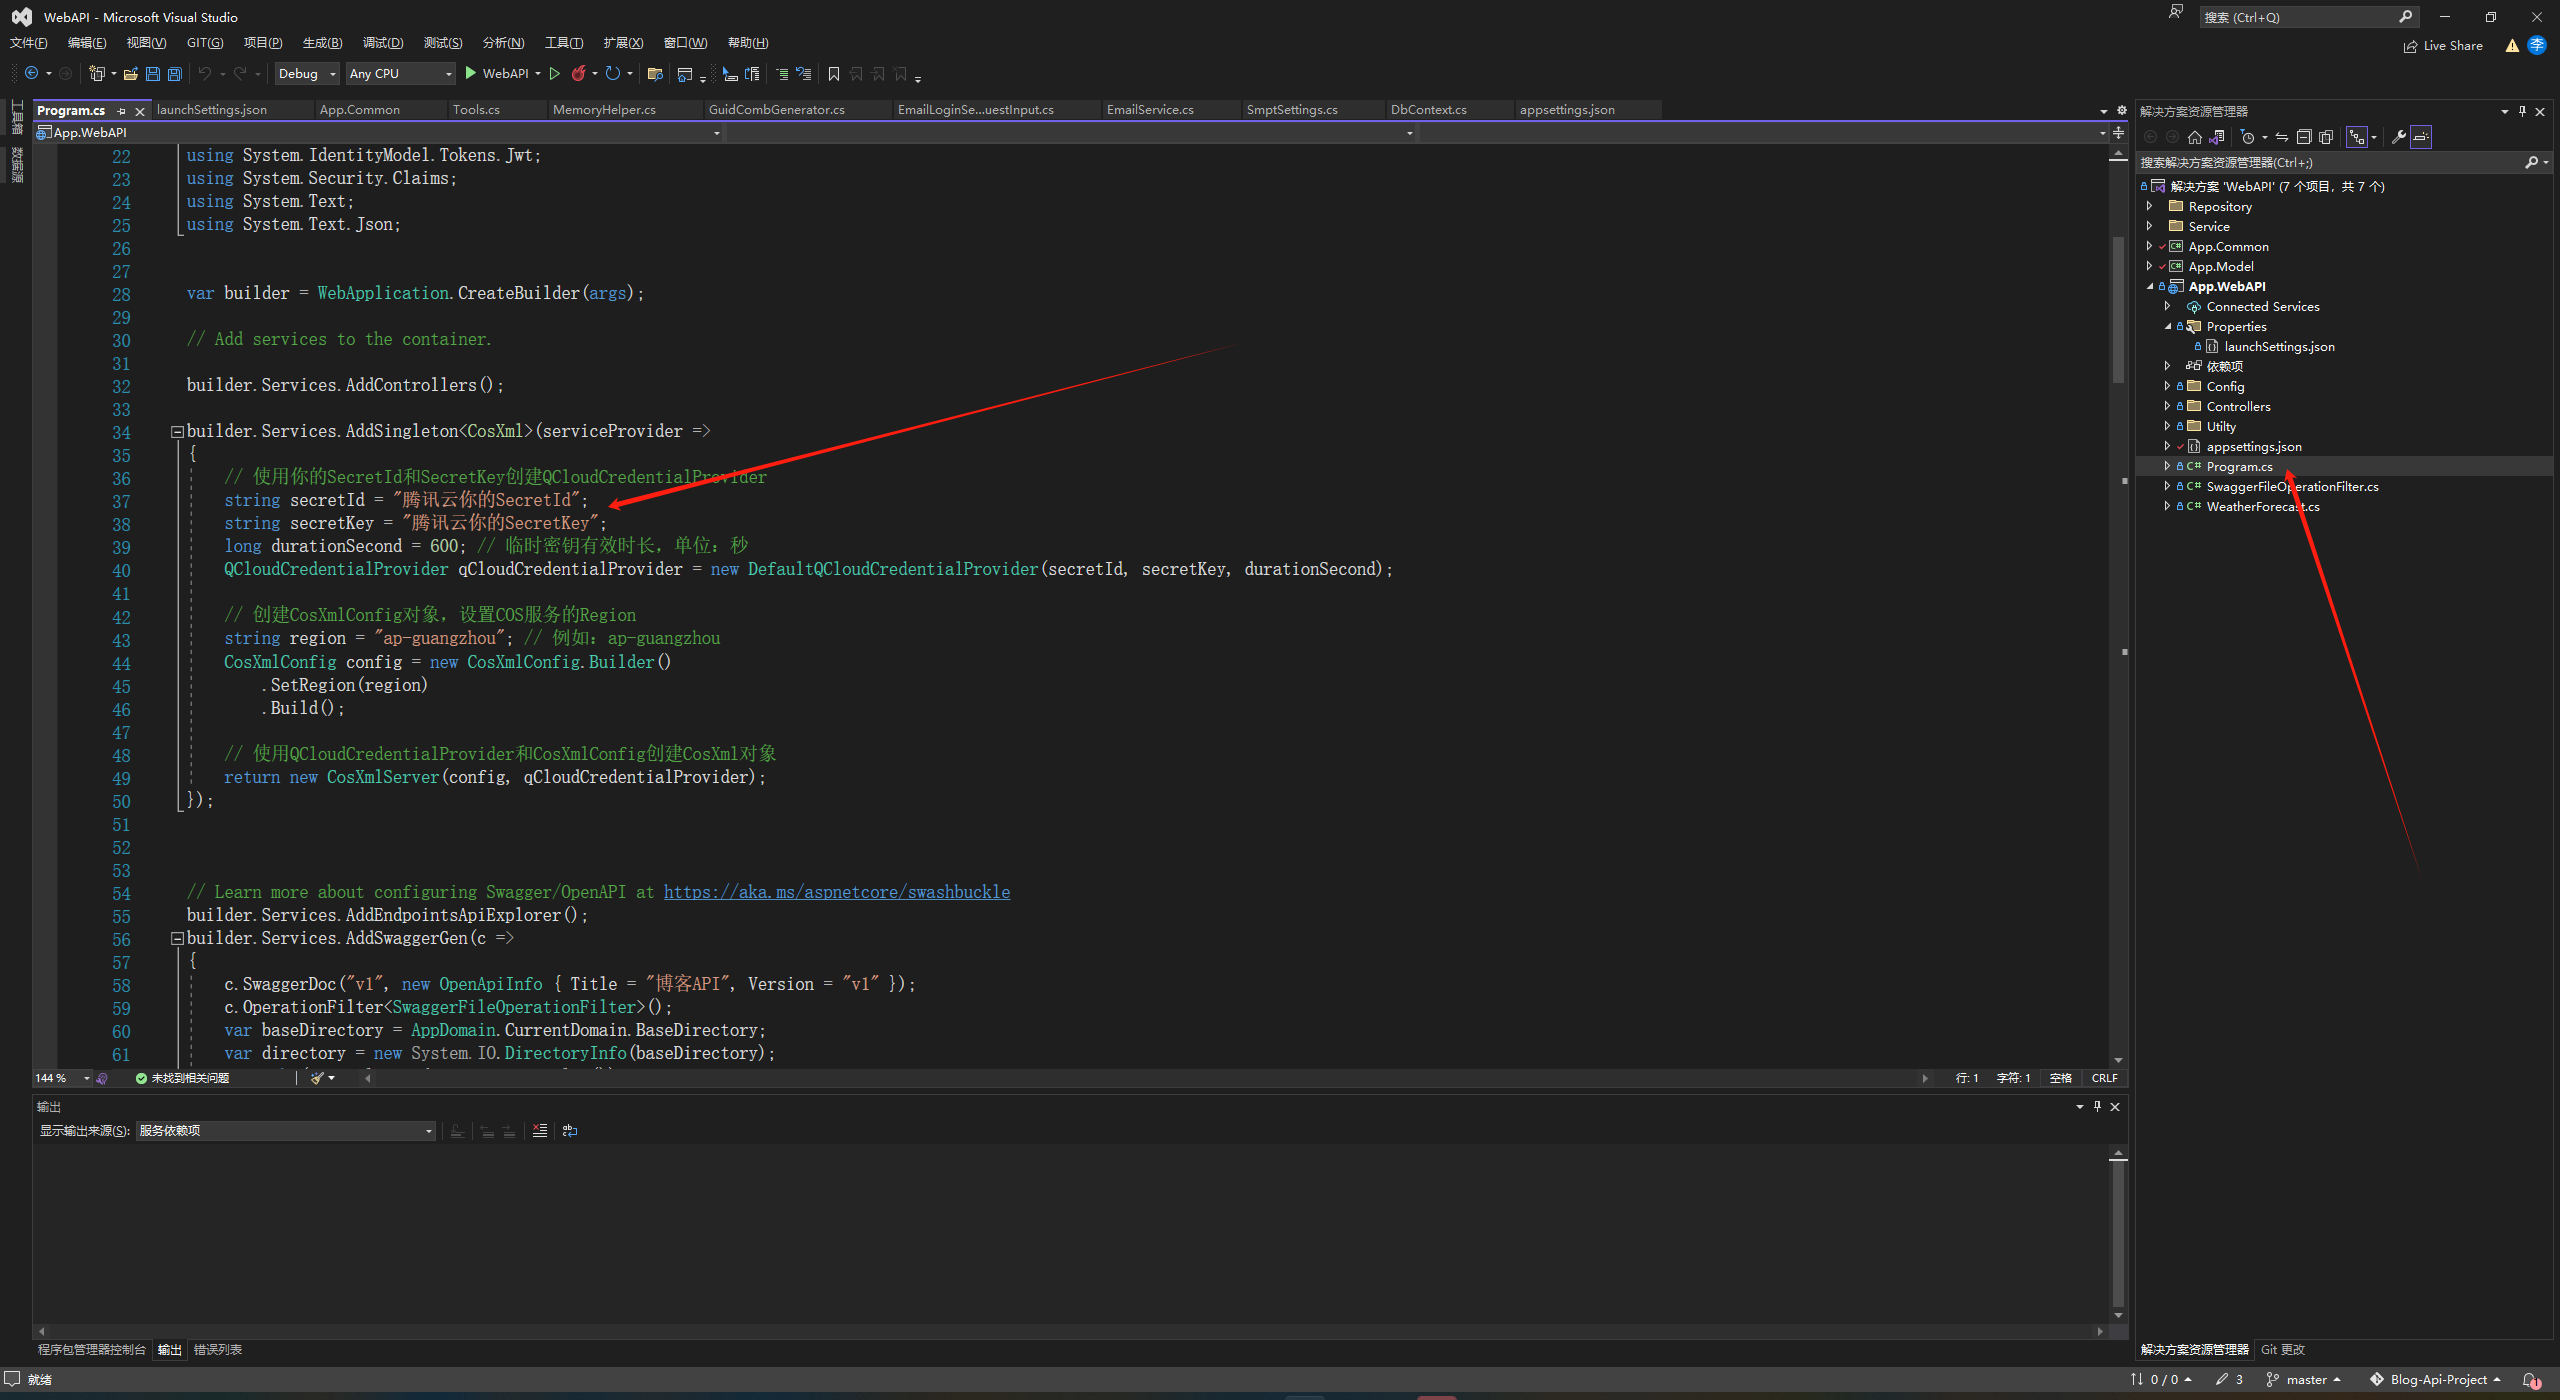
Task: Open the 调试(D) menu
Action: pos(383,42)
